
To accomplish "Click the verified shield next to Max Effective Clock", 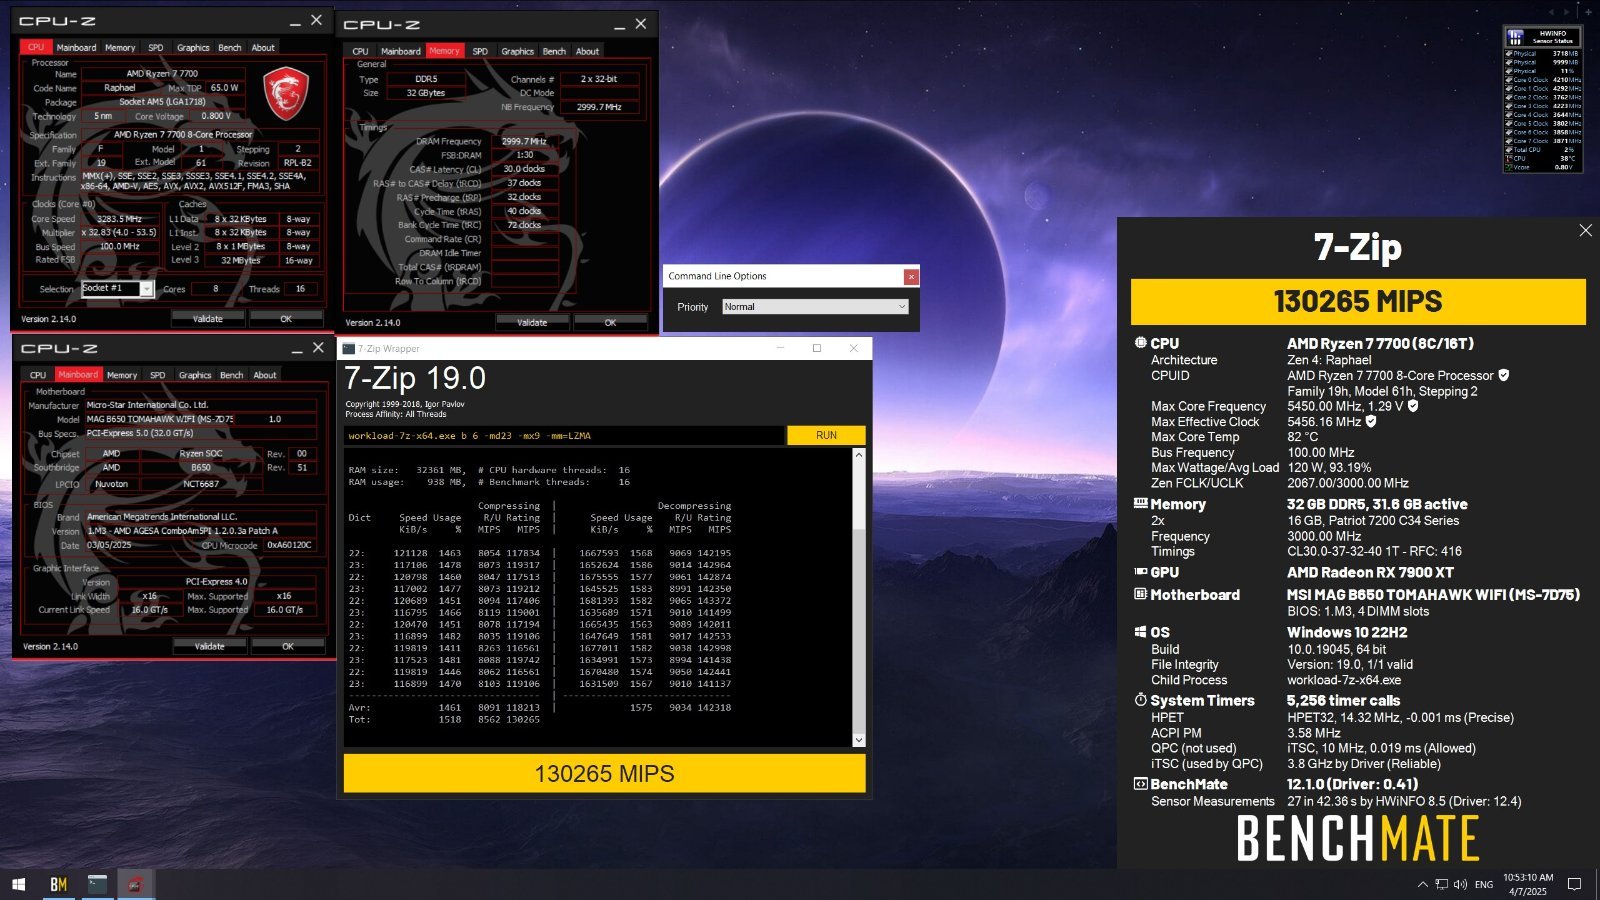I will coord(1371,421).
